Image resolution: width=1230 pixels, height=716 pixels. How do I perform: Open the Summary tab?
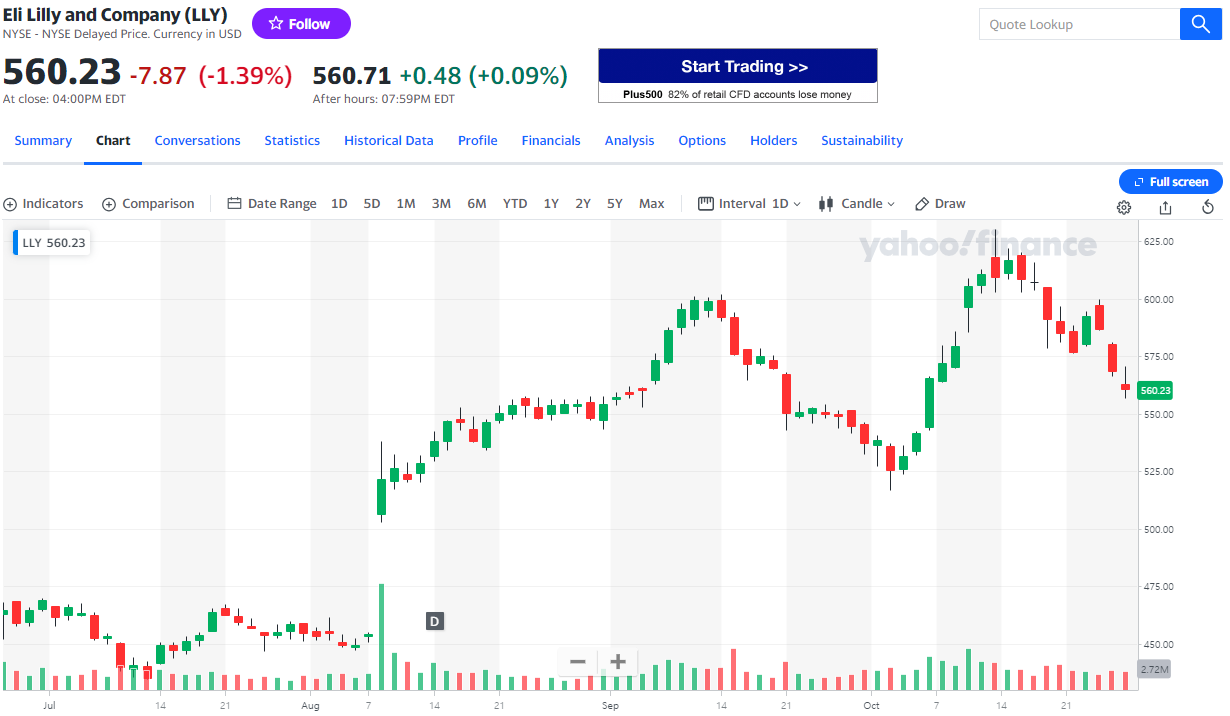43,141
